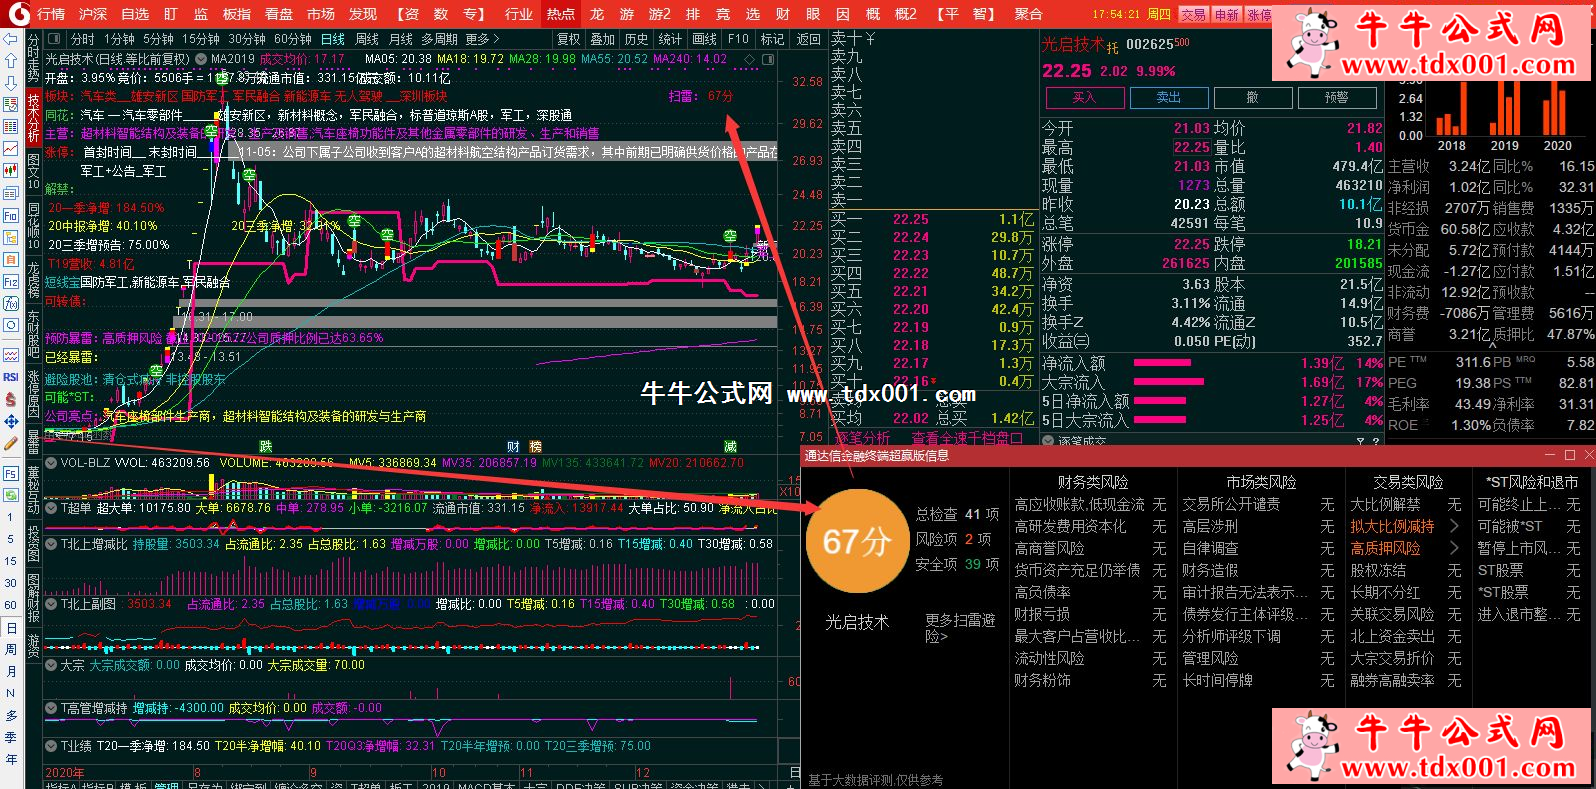Click the orange 67分 score circle
This screenshot has height=789, width=1596.
point(856,541)
